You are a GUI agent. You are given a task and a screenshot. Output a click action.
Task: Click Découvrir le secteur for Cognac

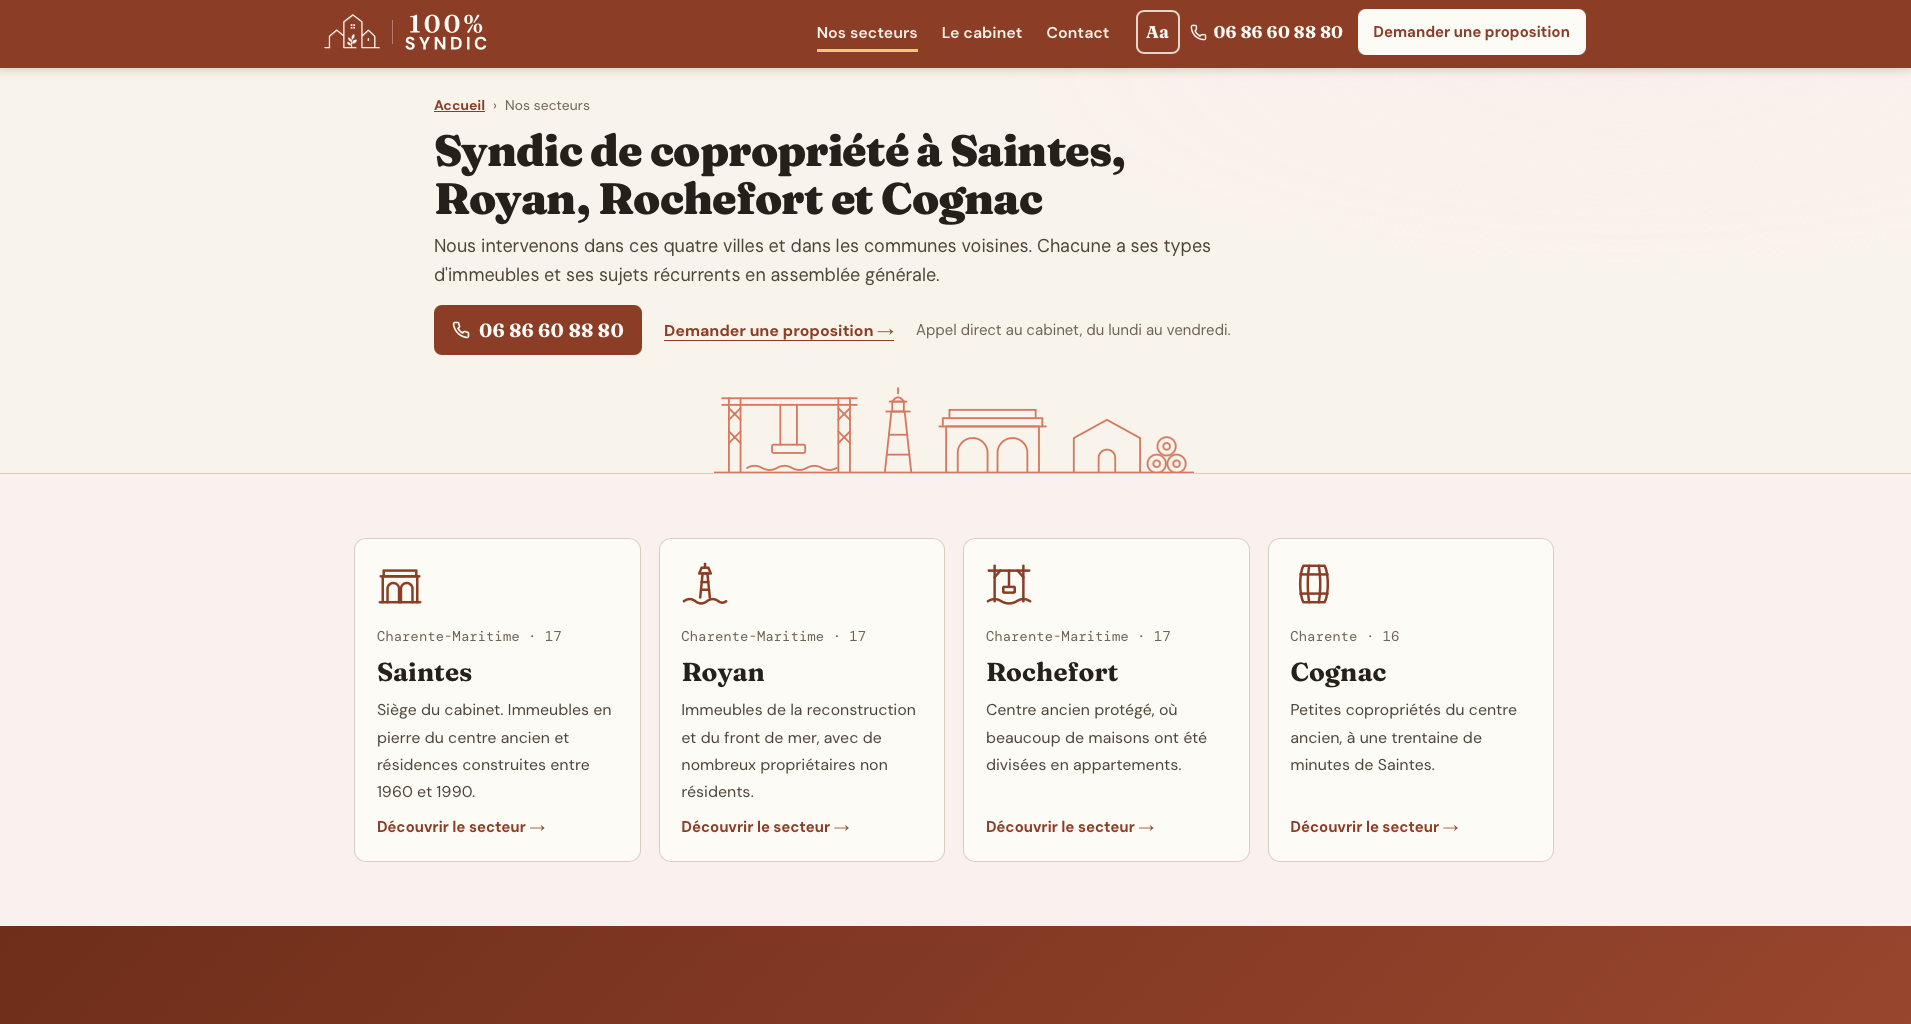[1374, 827]
